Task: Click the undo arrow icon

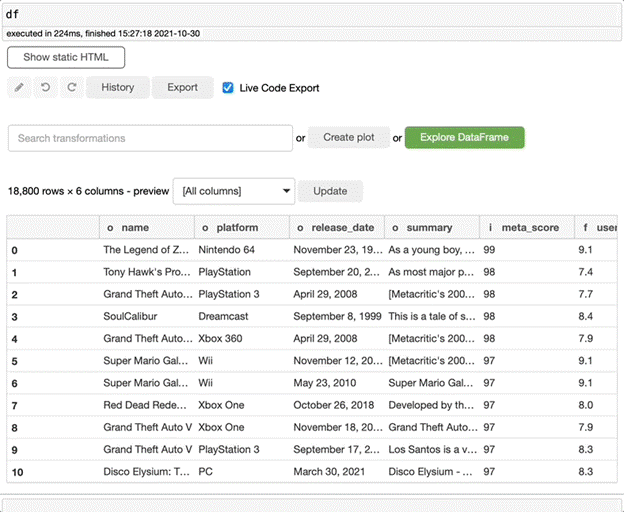Action: (x=46, y=88)
